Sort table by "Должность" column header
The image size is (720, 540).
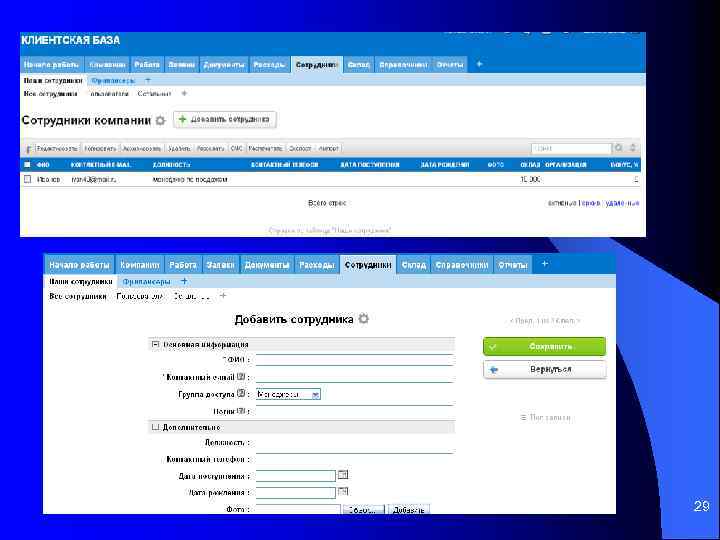[x=171, y=164]
